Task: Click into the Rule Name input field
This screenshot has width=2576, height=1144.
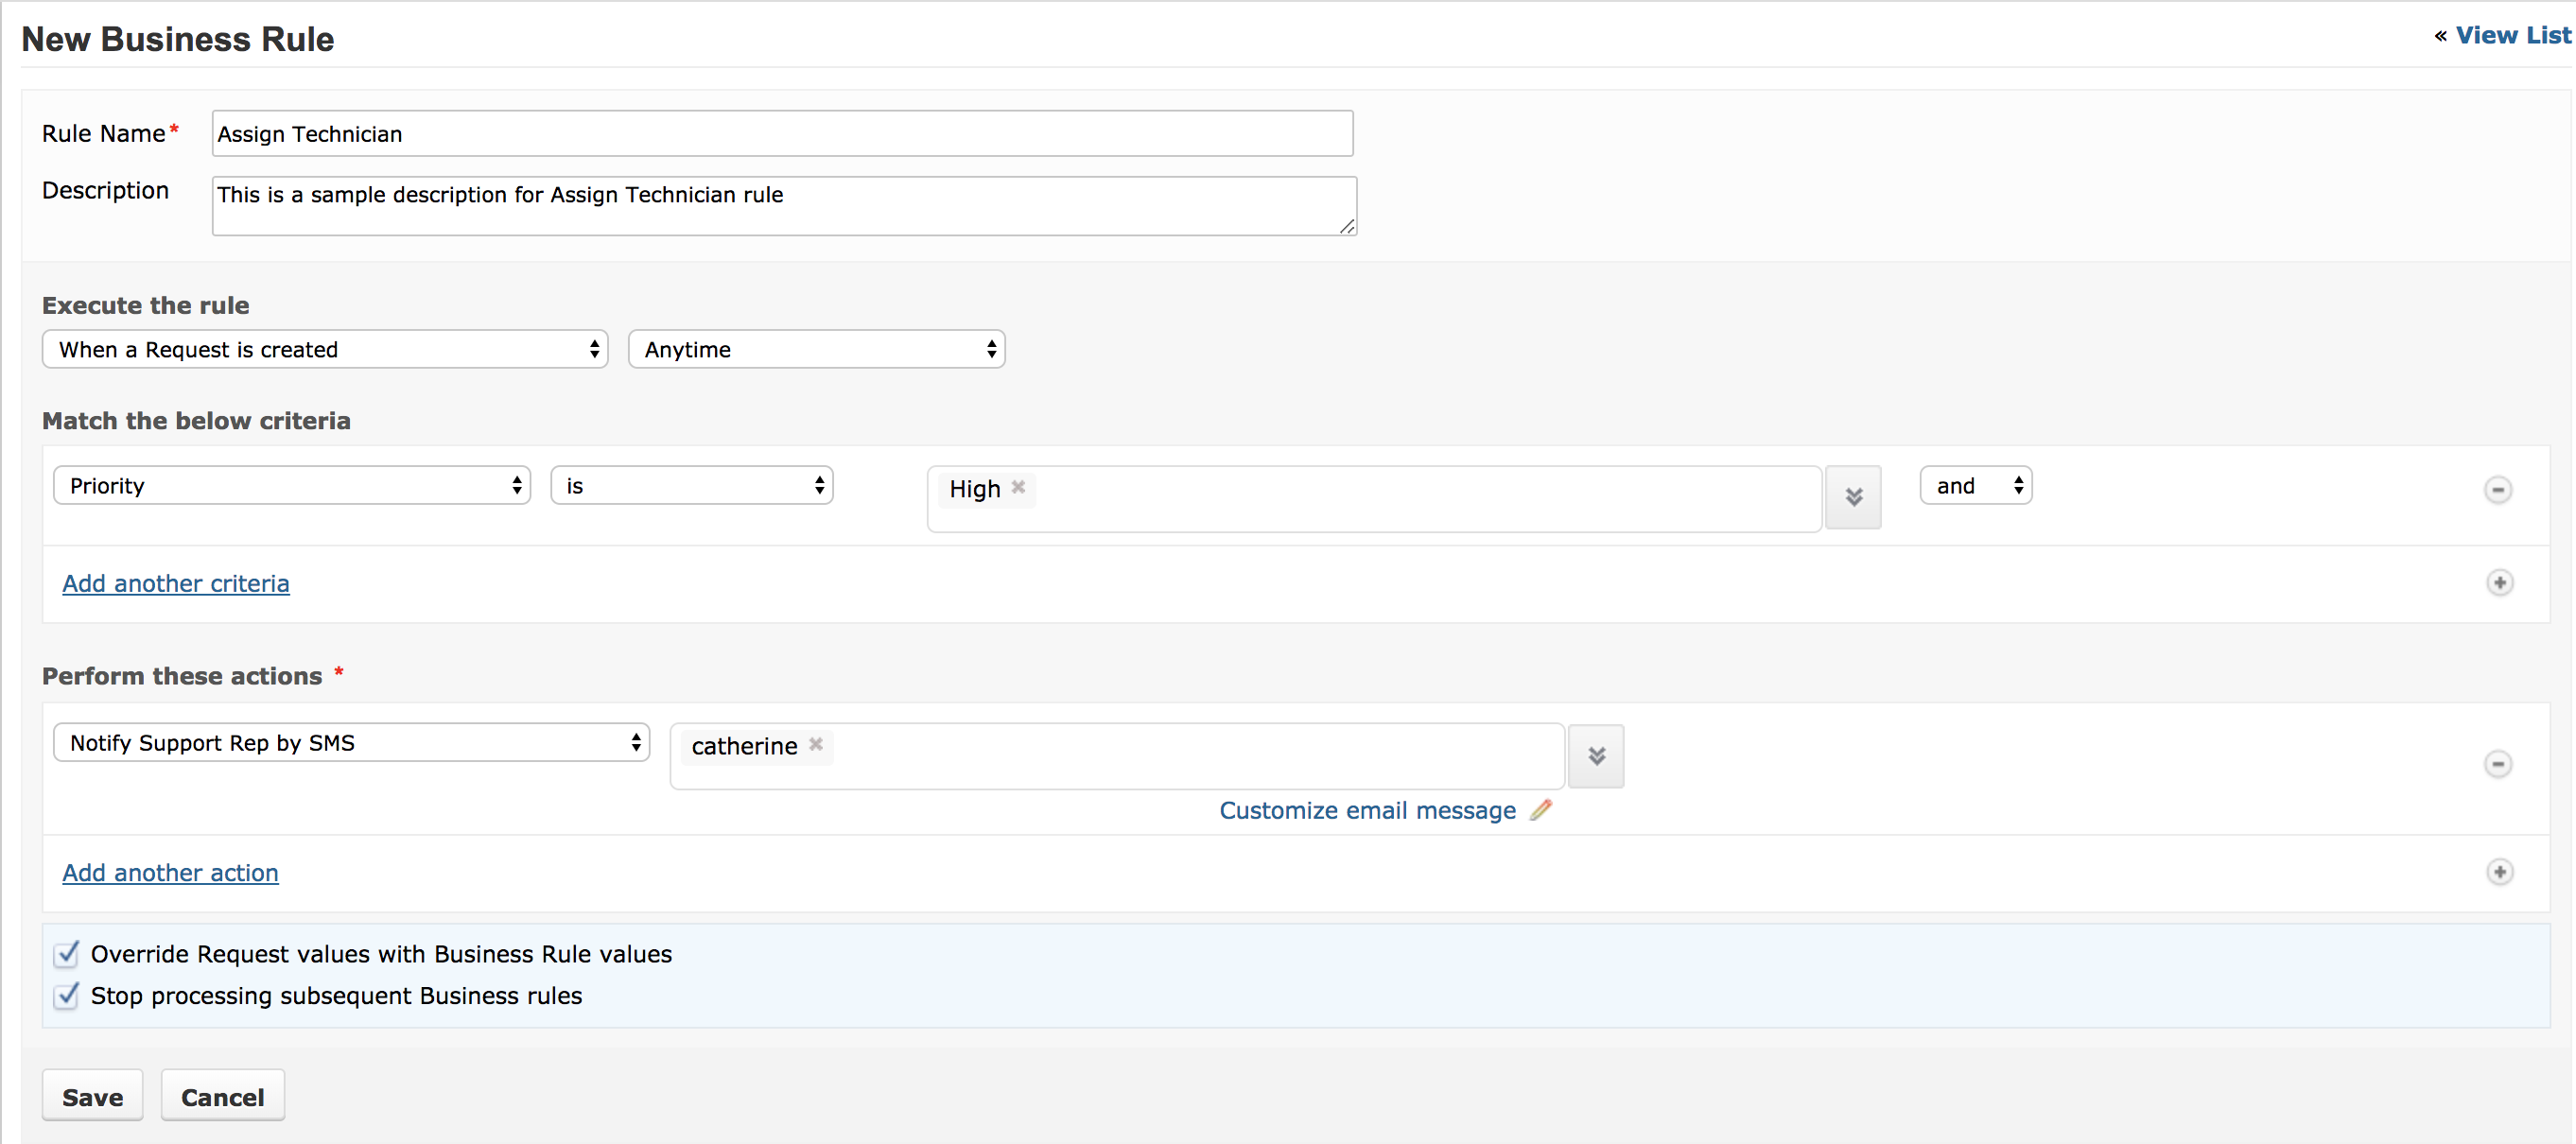Action: click(x=784, y=131)
